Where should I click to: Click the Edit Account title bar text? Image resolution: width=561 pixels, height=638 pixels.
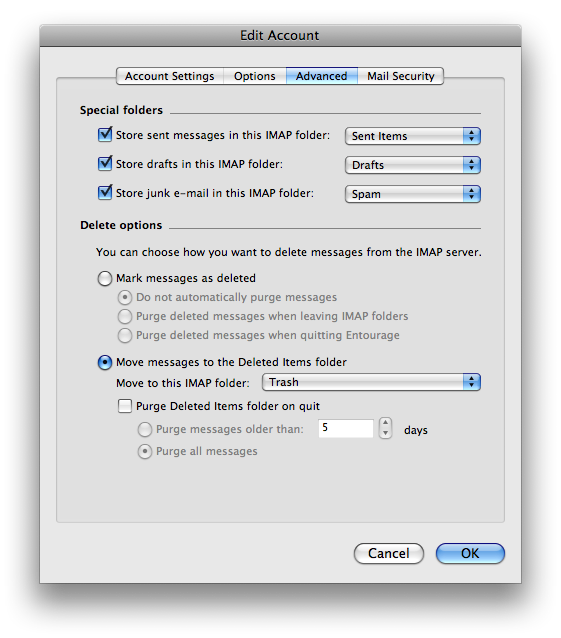279,35
